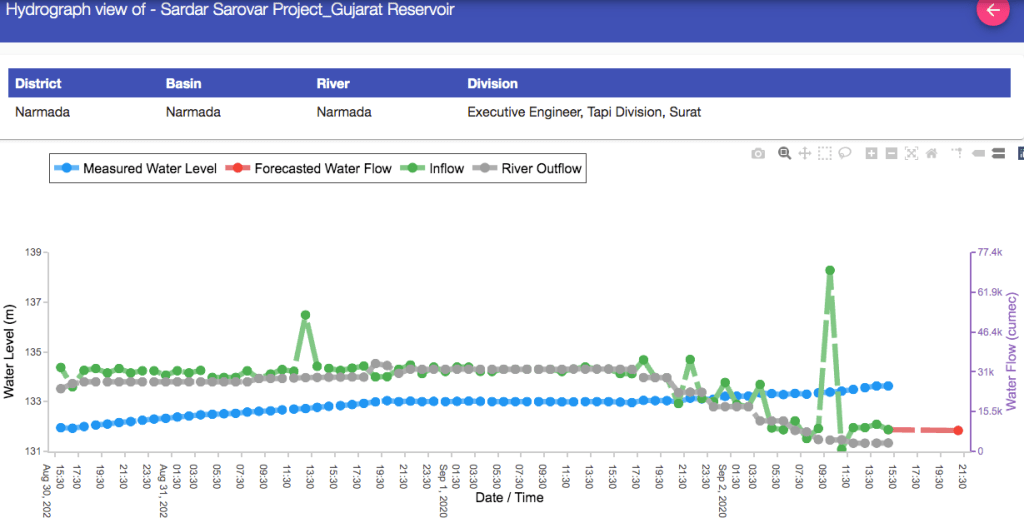Reset axes with the home icon

(931, 153)
